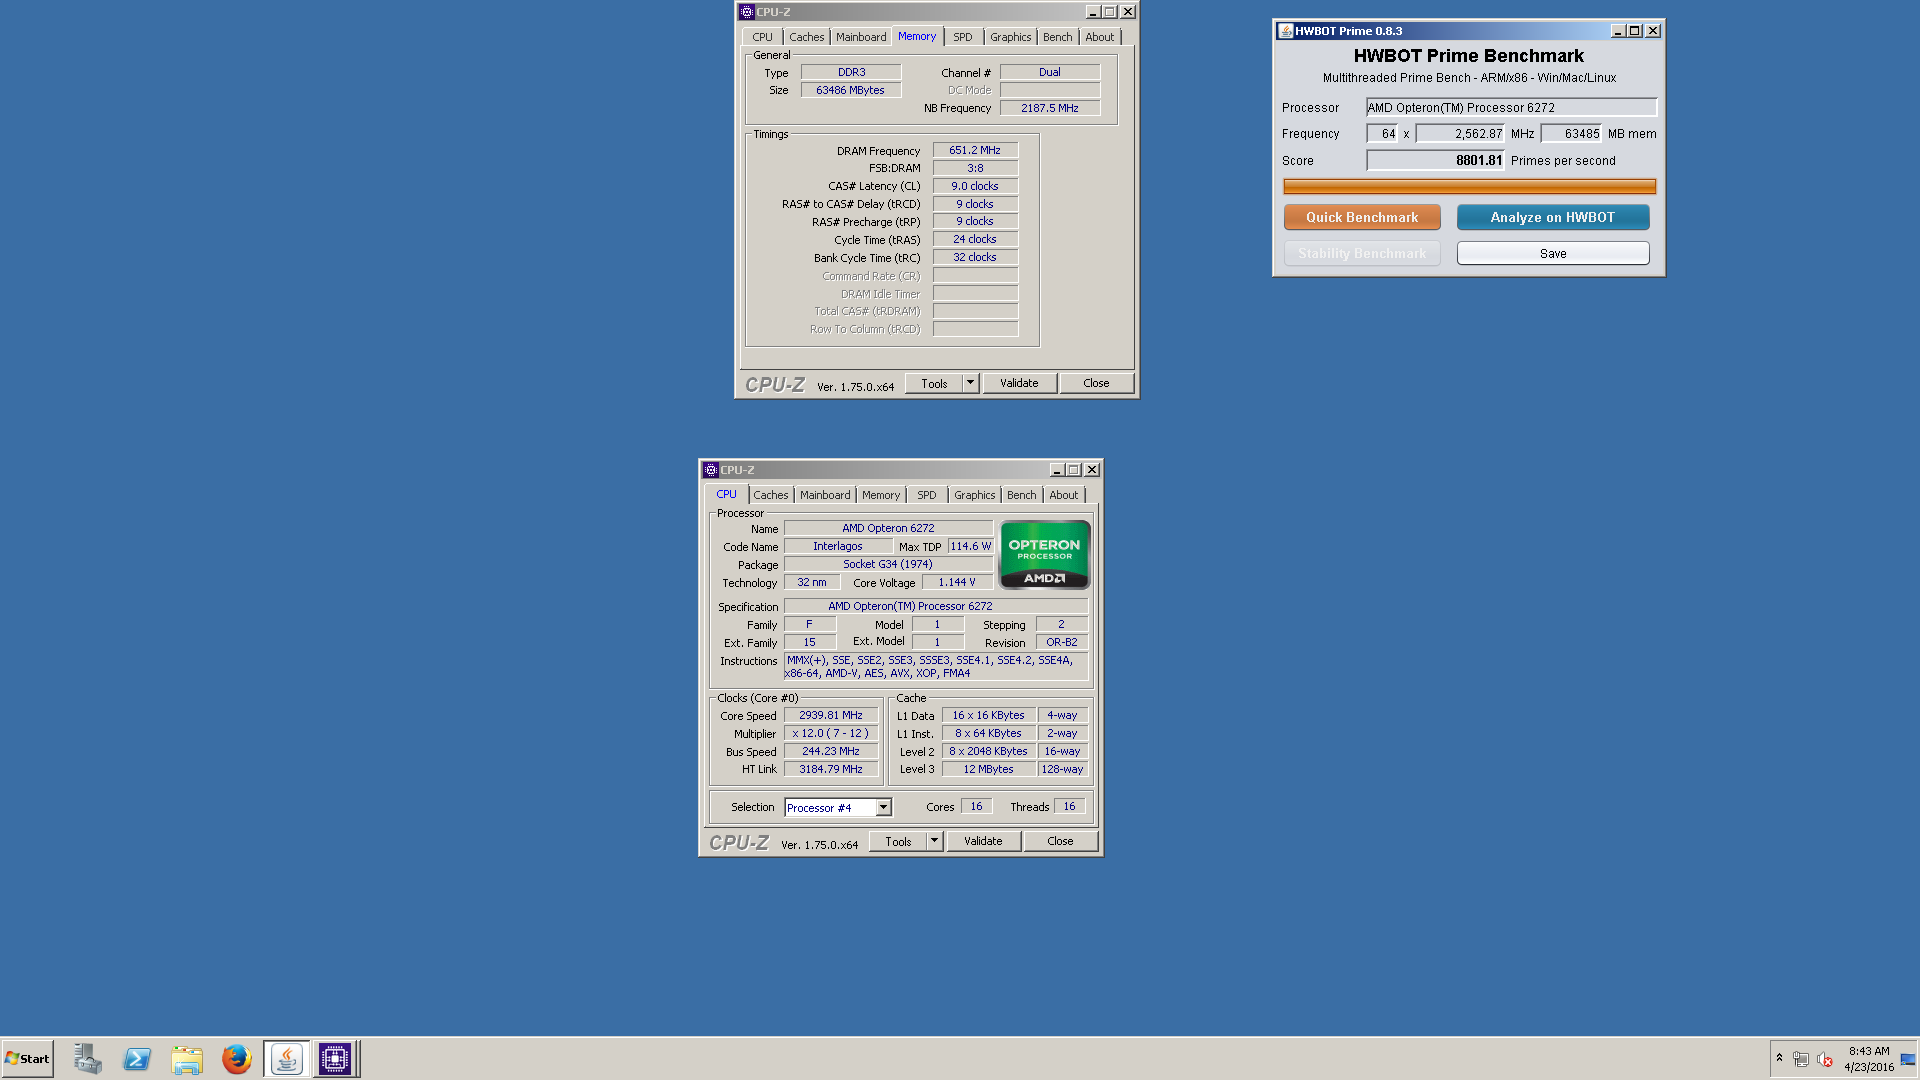Open PowerShell from the taskbar
The width and height of the screenshot is (1920, 1080).
pyautogui.click(x=137, y=1059)
